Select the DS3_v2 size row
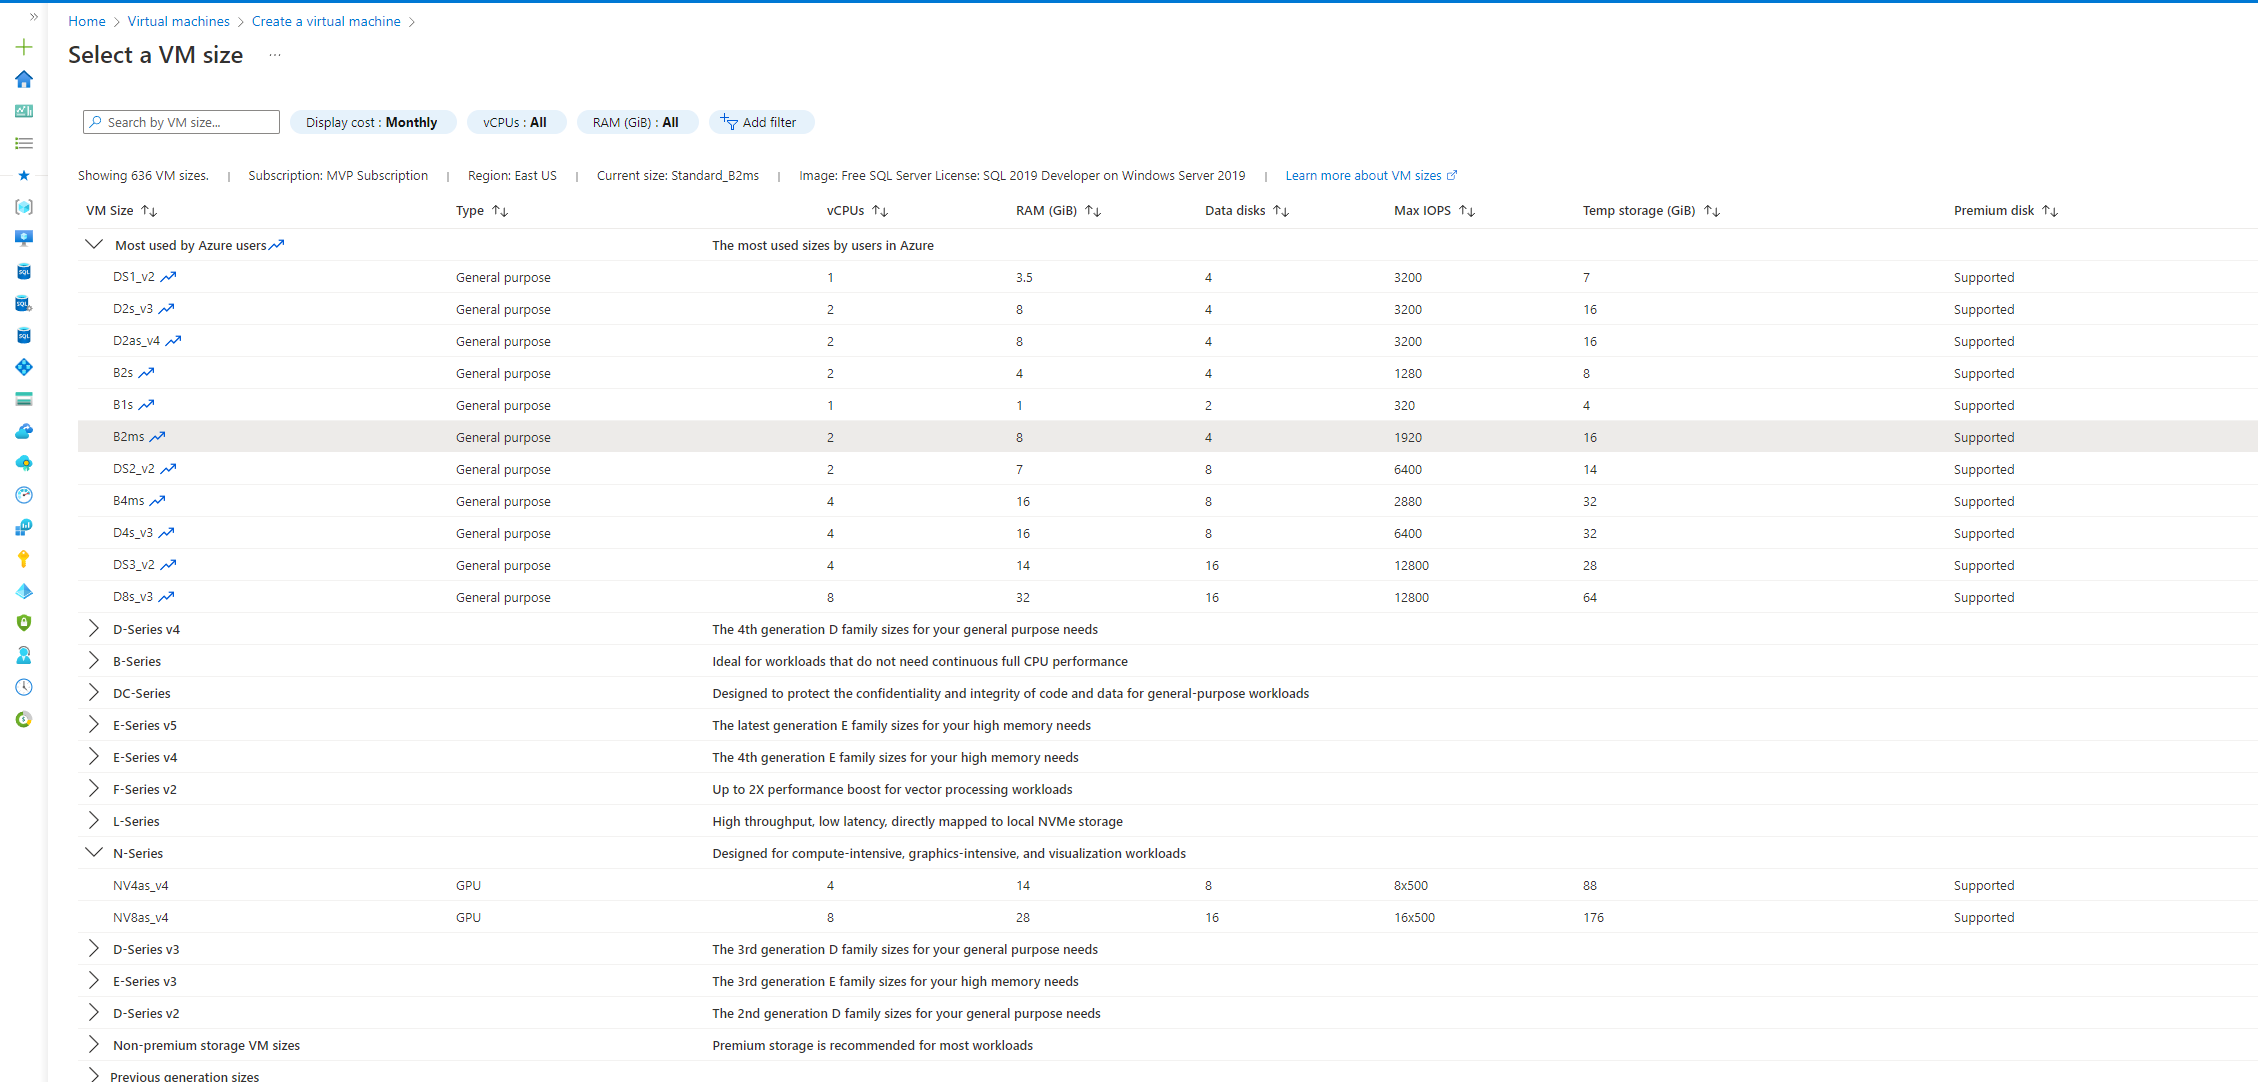 click(x=1167, y=565)
